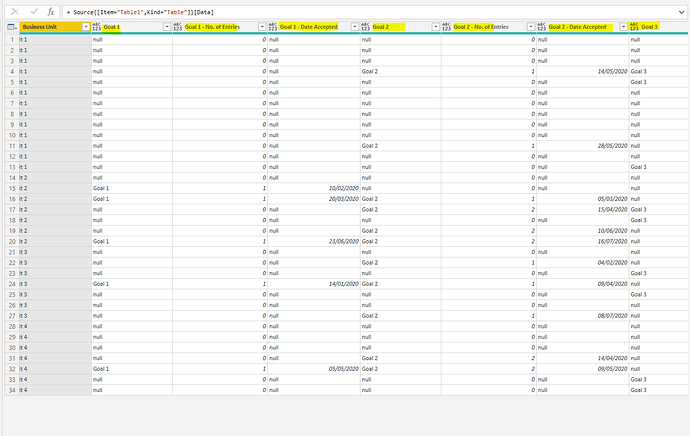Click the data type icon of the Goal 3 column
The image size is (690, 436).
coord(634,27)
